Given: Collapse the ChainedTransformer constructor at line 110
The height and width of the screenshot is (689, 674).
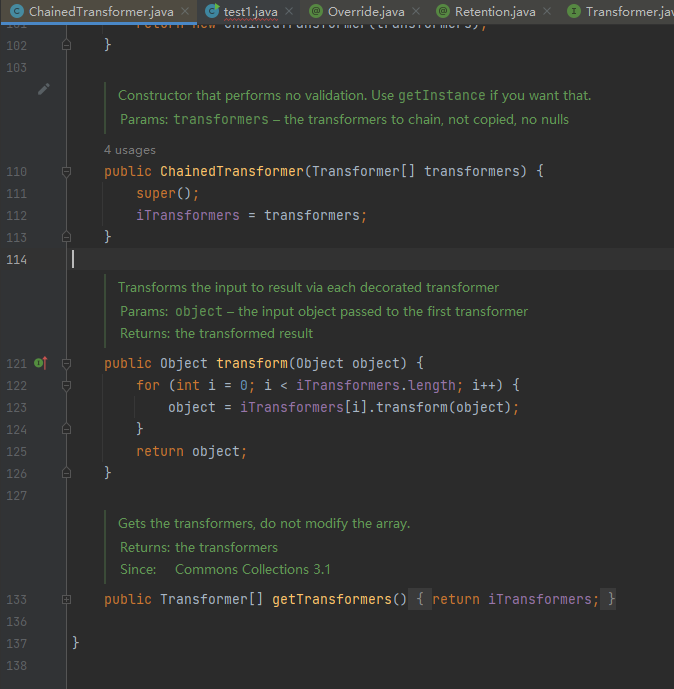Looking at the screenshot, I should coord(67,172).
